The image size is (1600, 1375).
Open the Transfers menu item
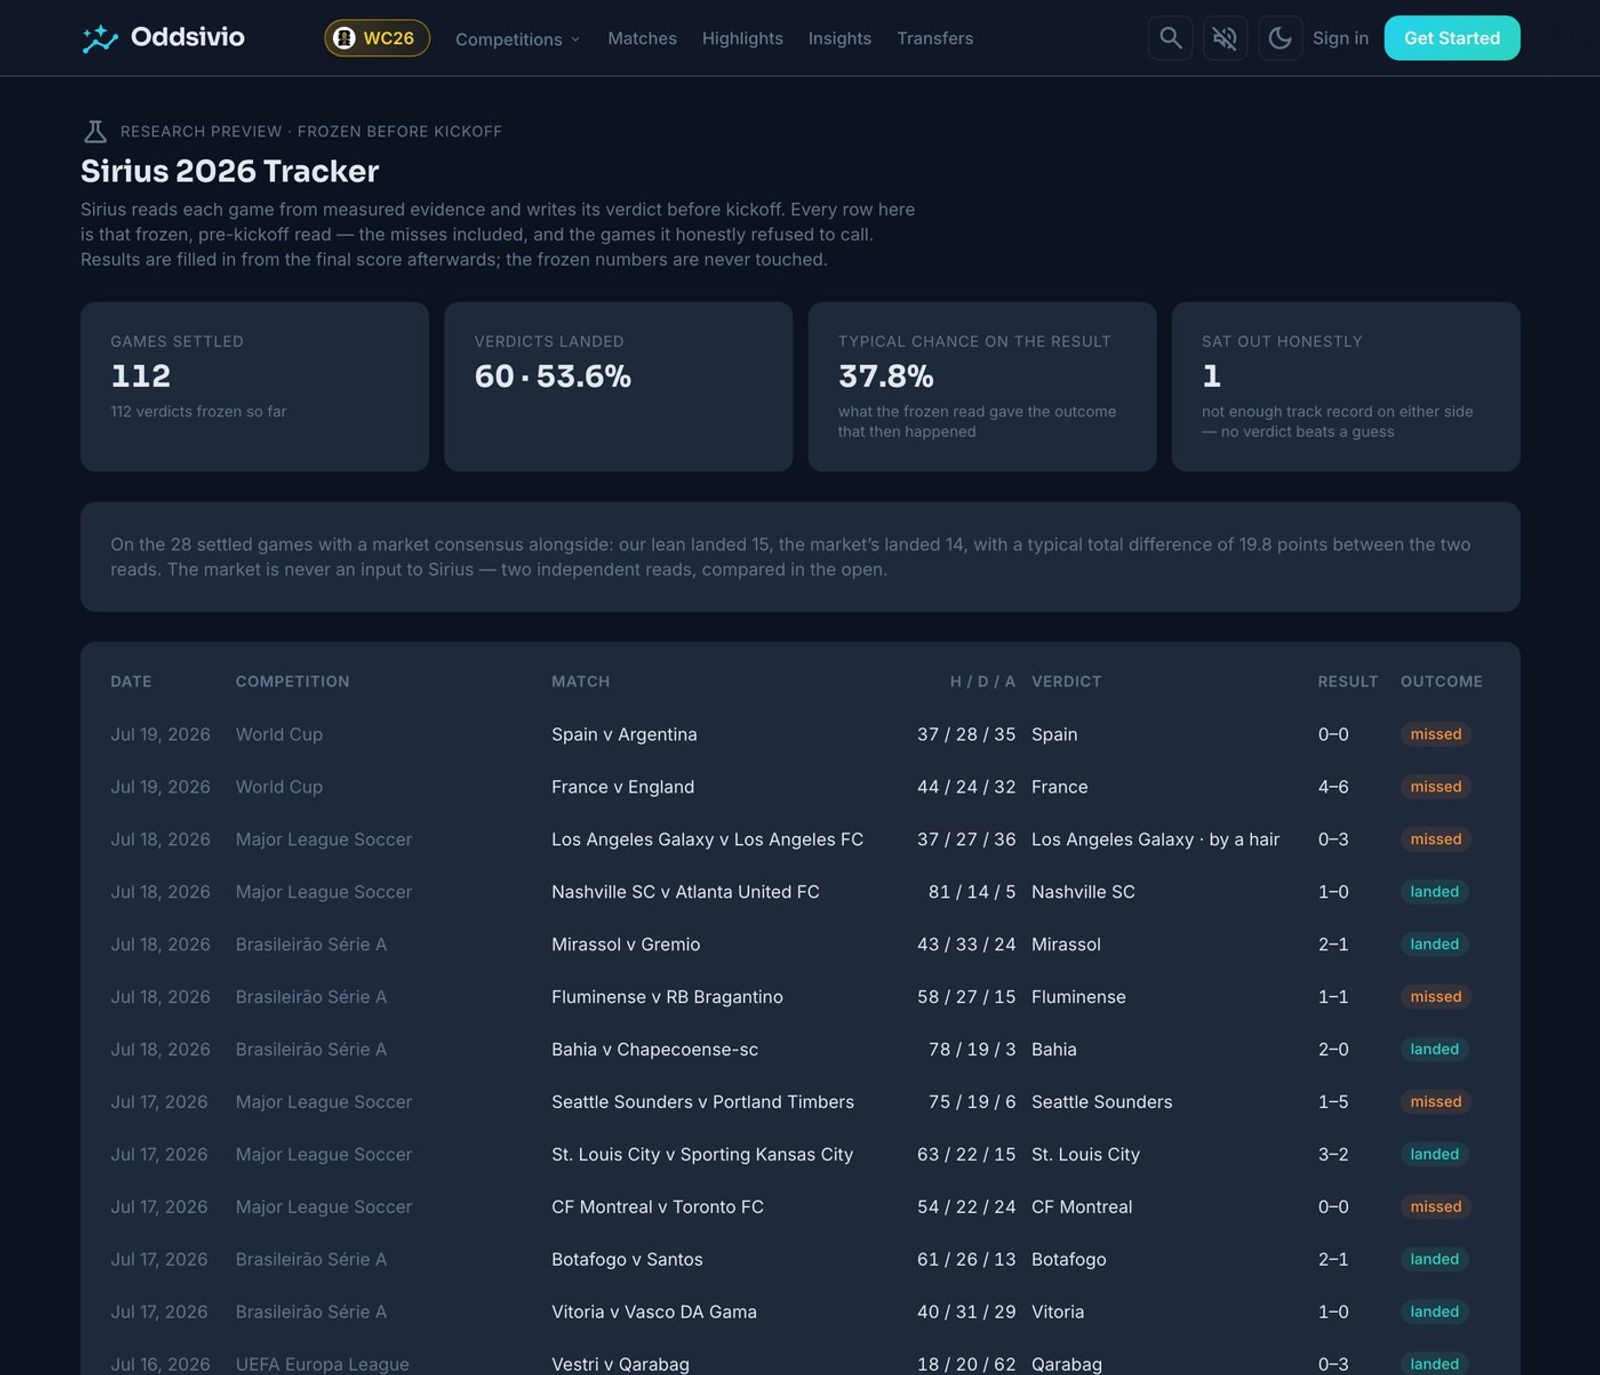pos(934,38)
